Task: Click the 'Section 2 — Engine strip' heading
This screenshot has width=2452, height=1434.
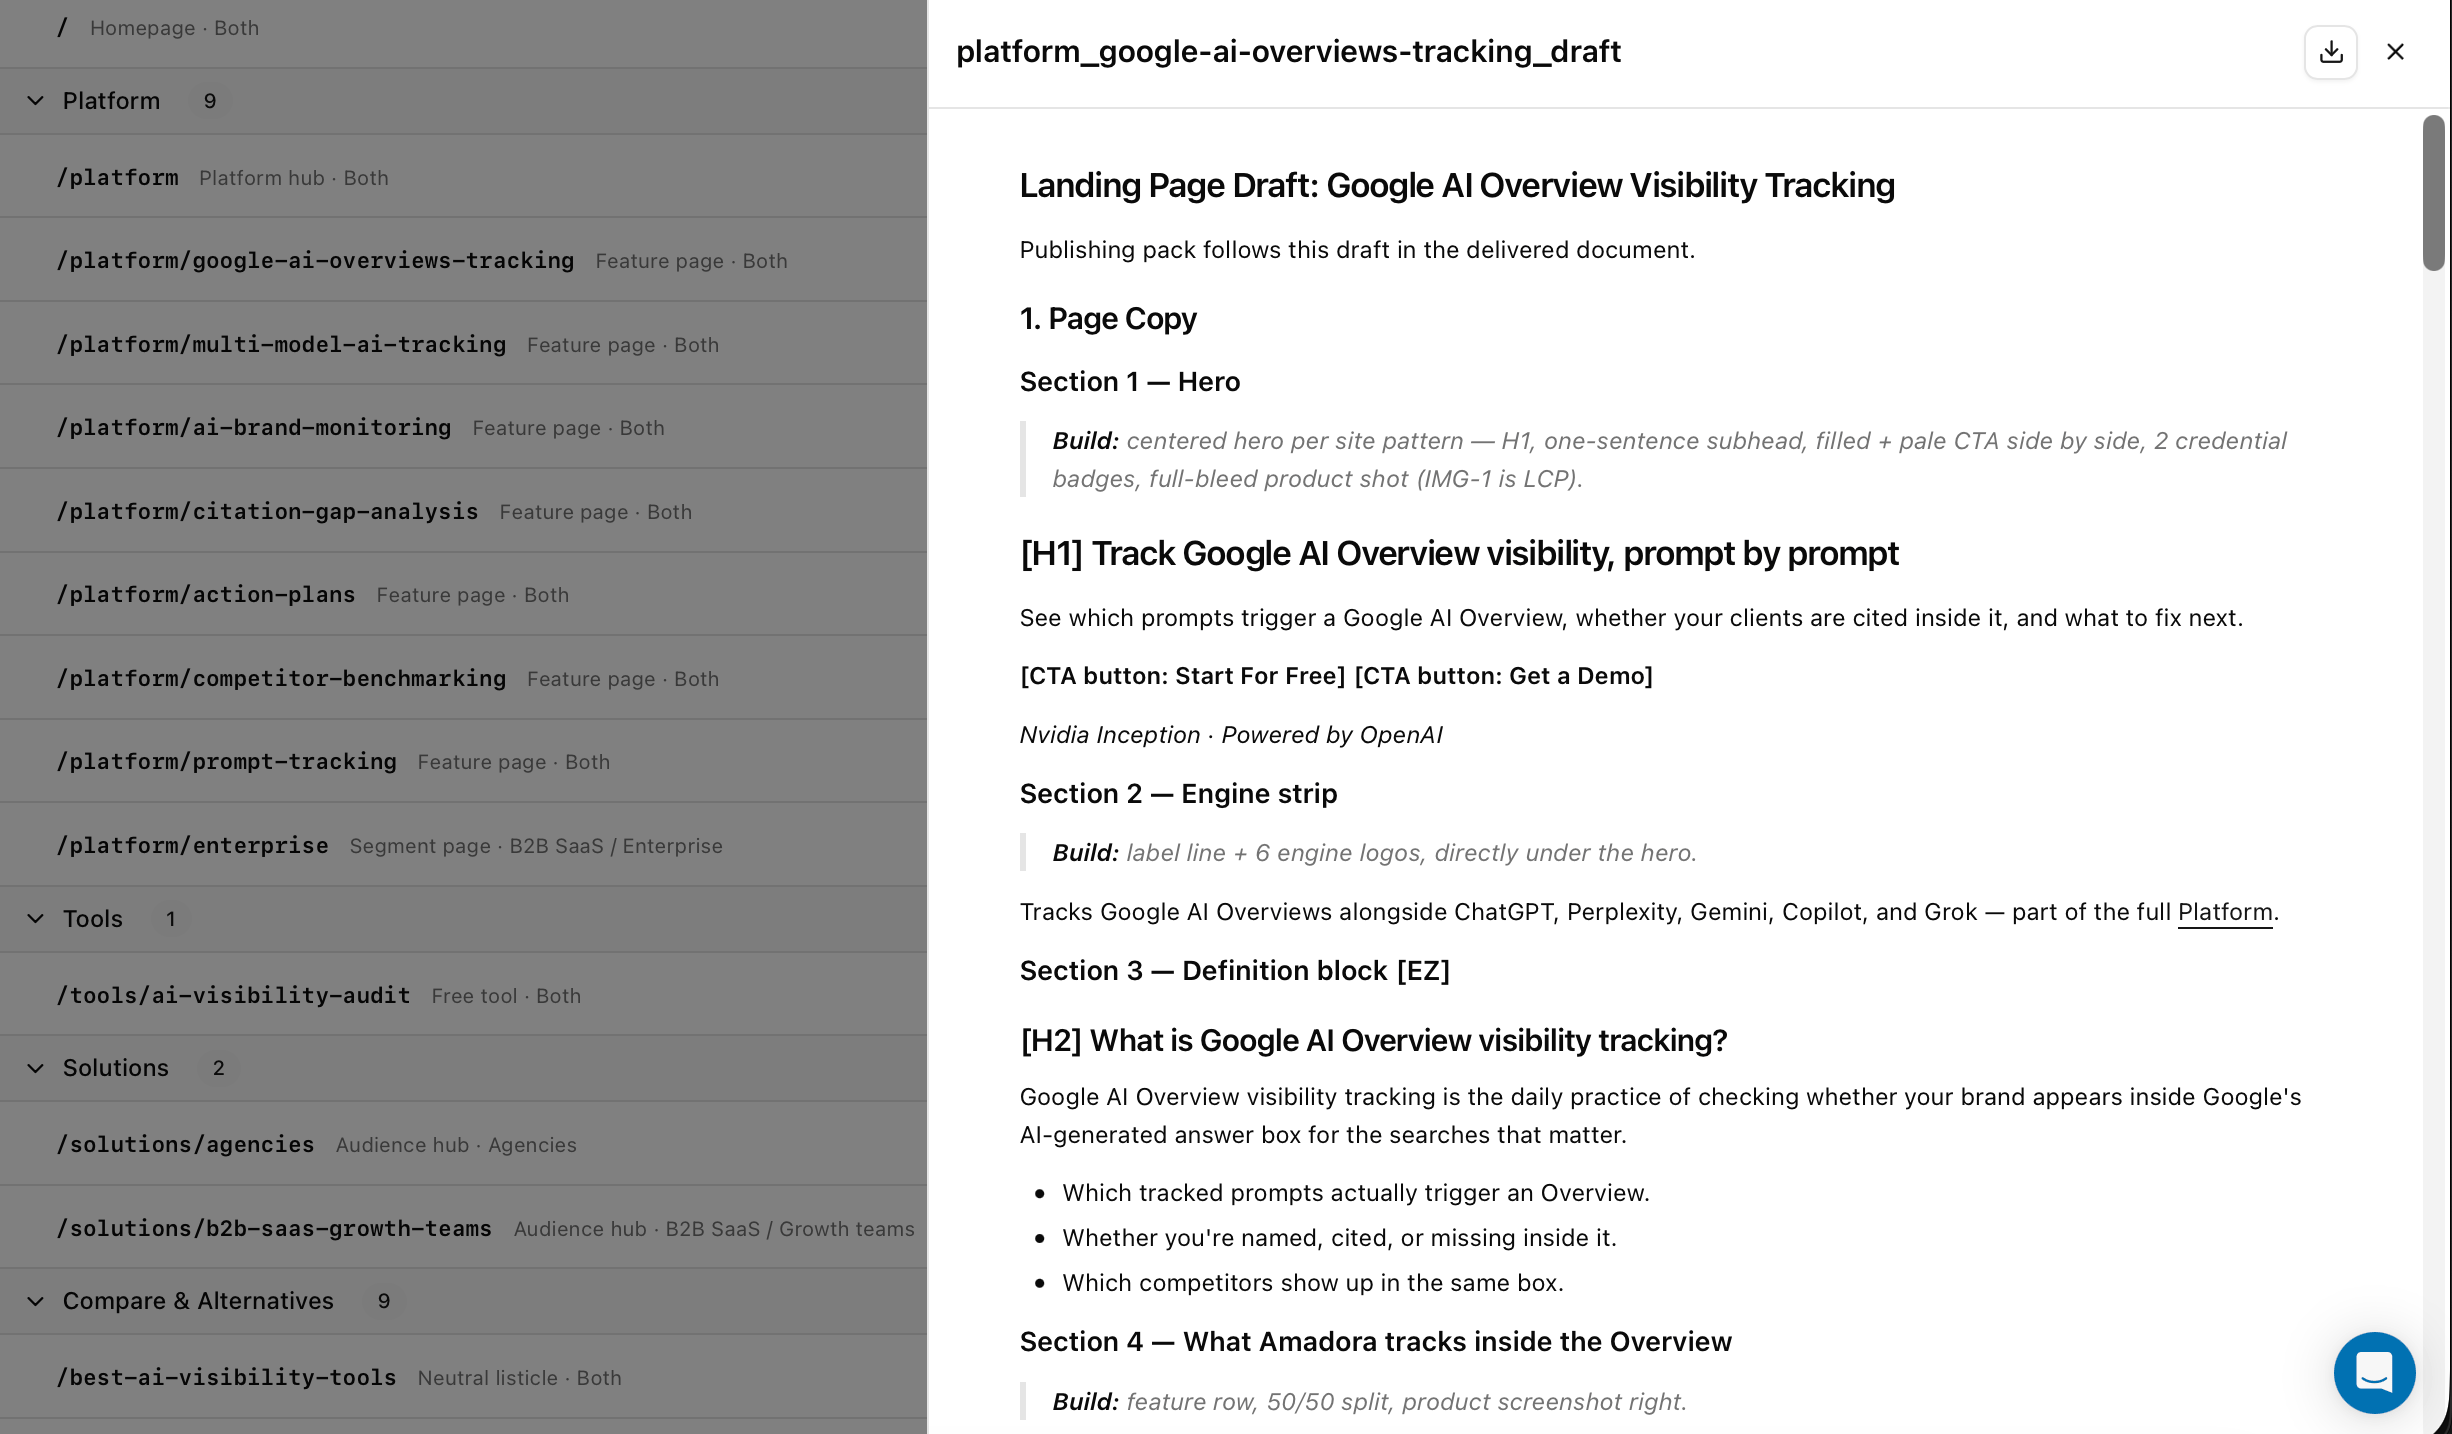Action: click(1178, 794)
